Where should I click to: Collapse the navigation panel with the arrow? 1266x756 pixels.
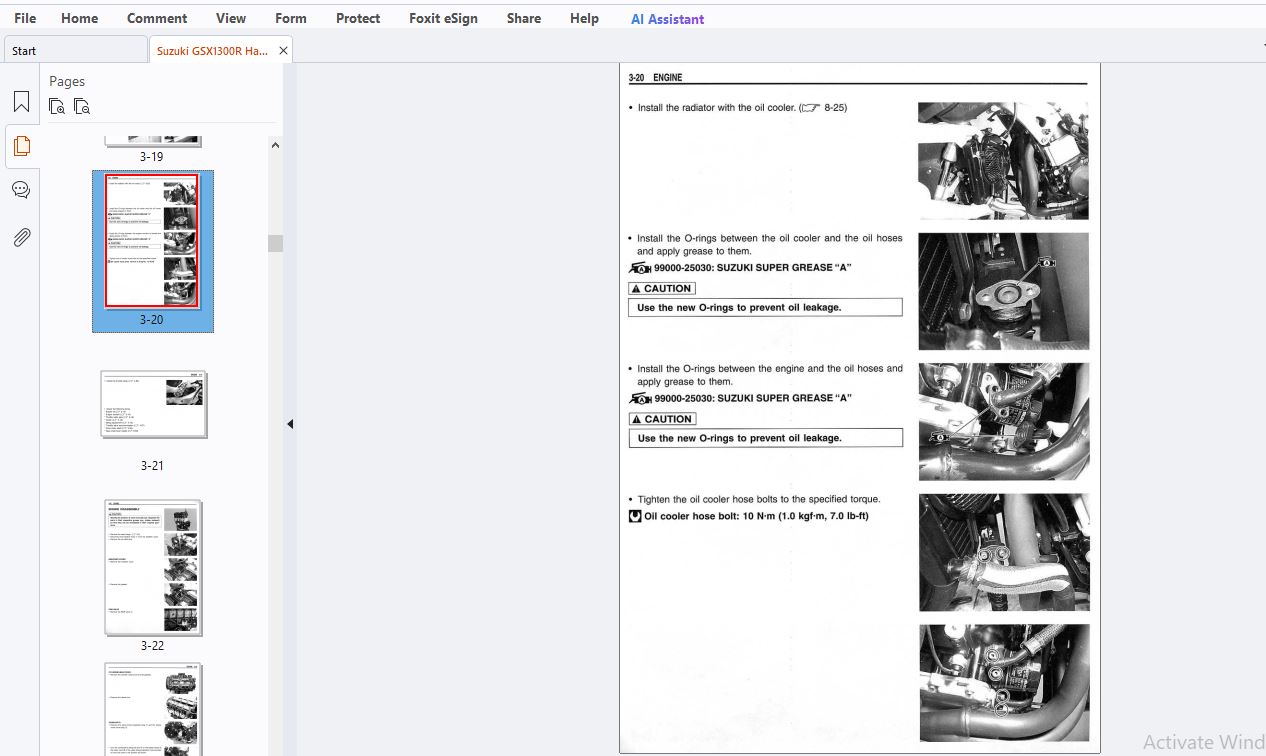(290, 424)
